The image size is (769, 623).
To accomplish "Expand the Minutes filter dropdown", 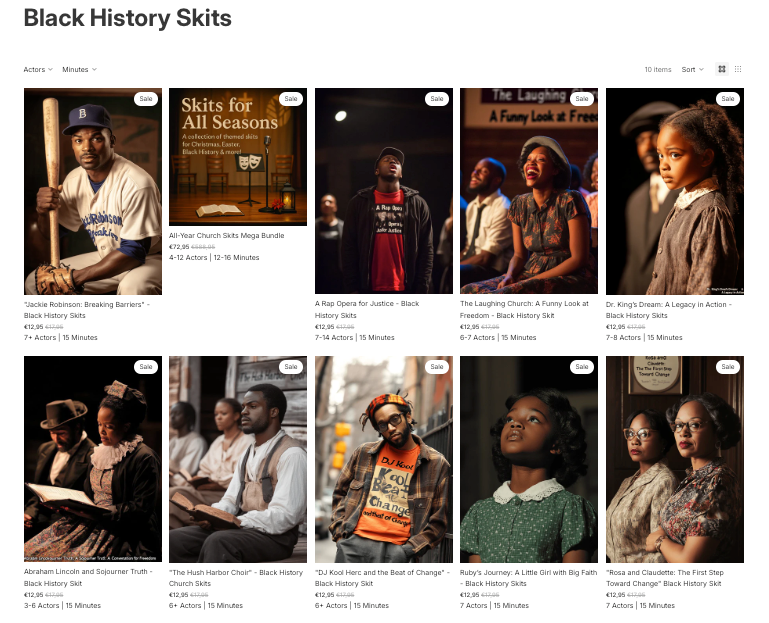I will (x=79, y=70).
